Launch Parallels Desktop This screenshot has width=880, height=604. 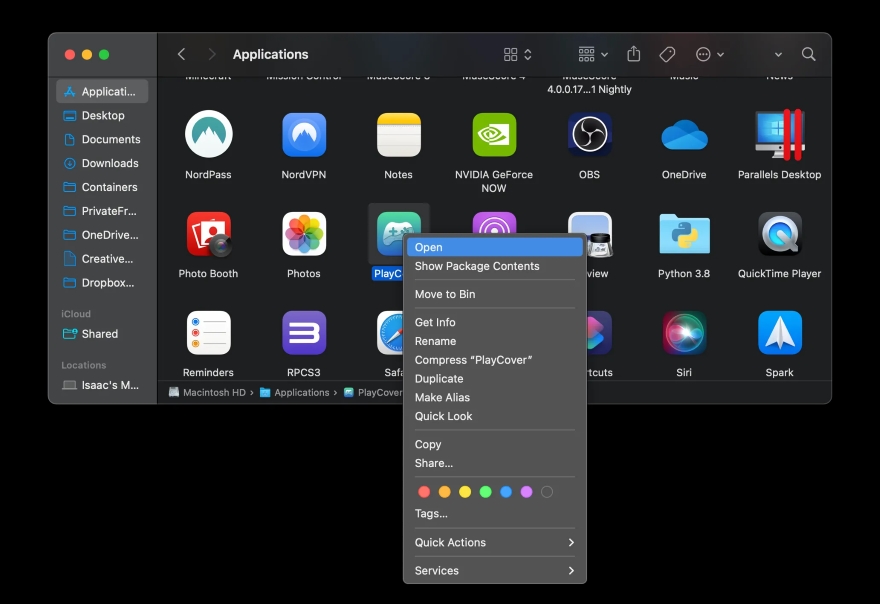coord(778,137)
